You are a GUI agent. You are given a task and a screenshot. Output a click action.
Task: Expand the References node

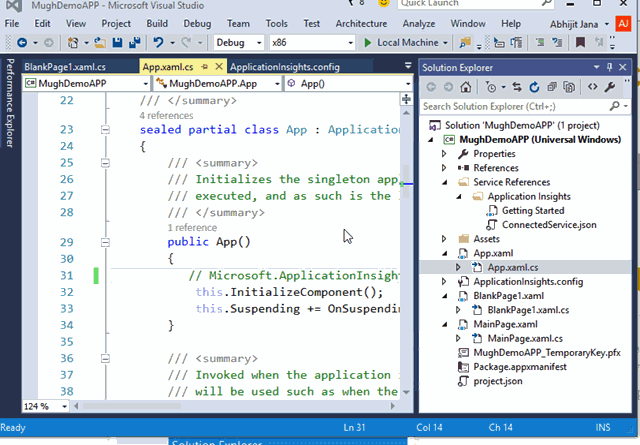pos(444,168)
